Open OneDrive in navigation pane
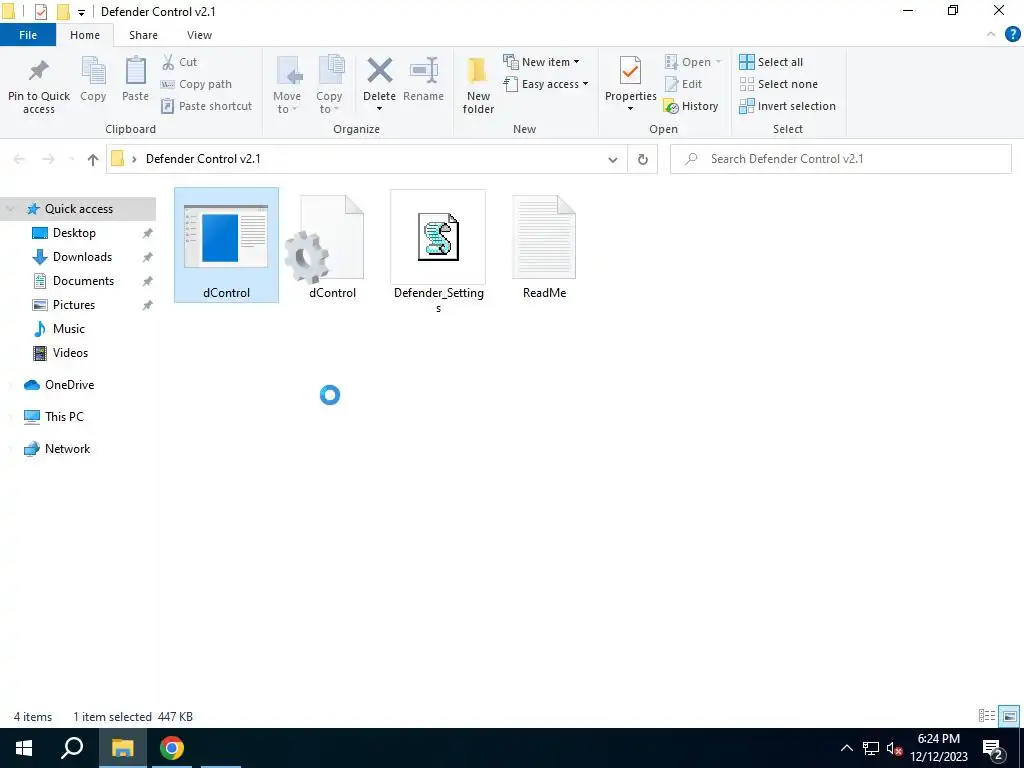Screen dimensions: 1024x768 tap(69, 385)
